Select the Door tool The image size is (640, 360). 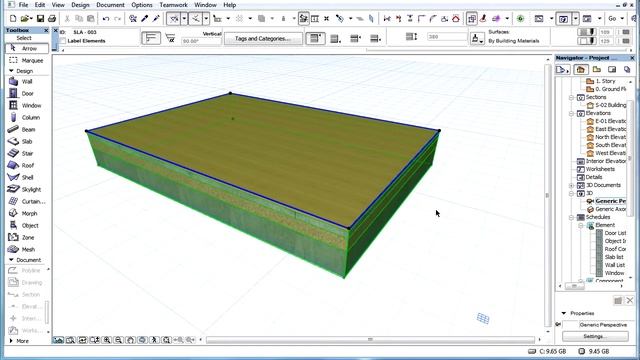pyautogui.click(x=27, y=93)
